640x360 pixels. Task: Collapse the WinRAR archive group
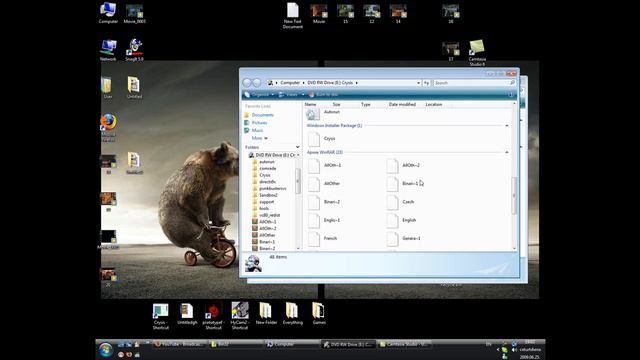click(507, 152)
